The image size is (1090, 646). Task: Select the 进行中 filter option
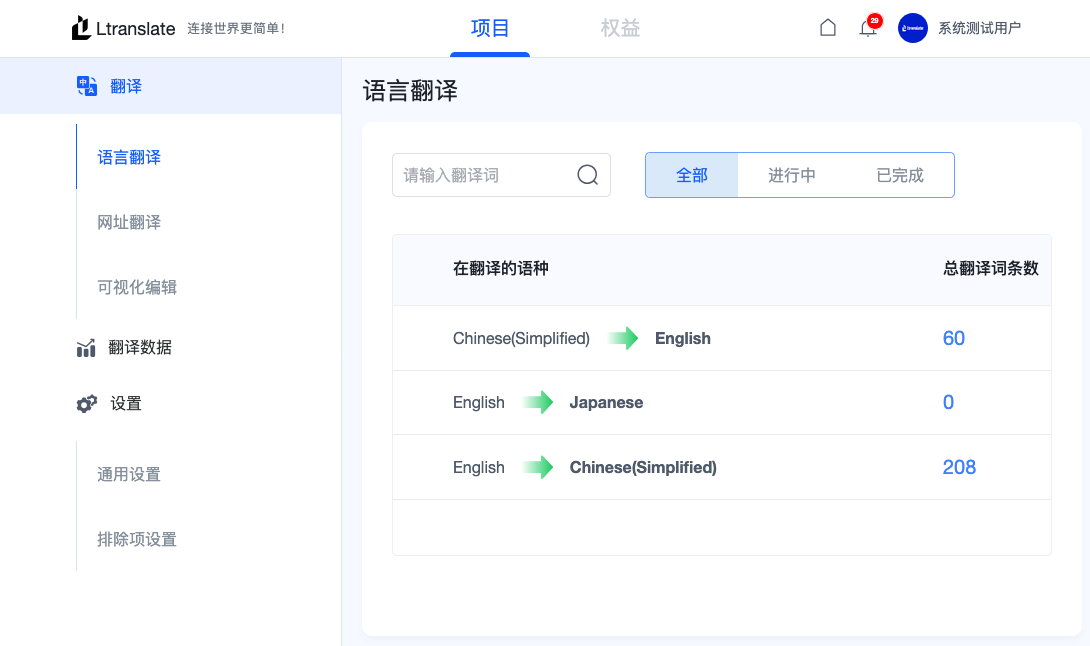point(791,174)
